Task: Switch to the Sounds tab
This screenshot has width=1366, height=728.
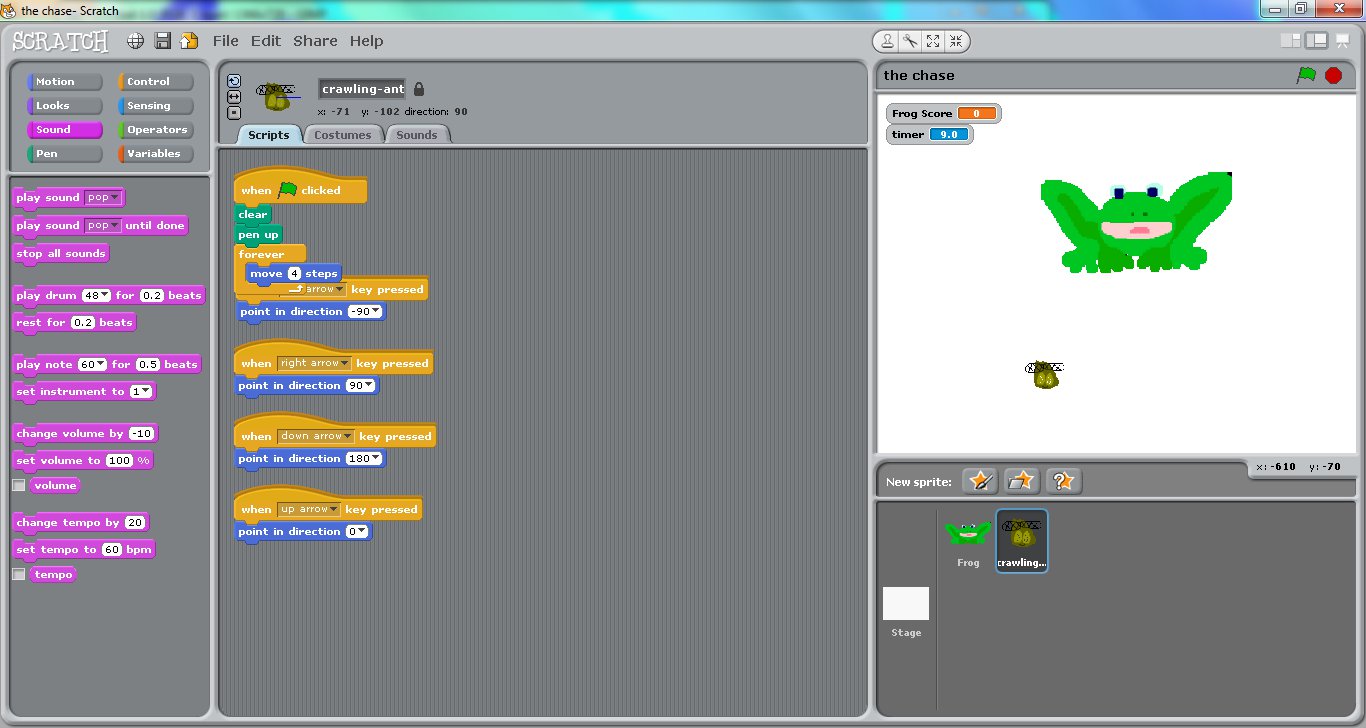Action: tap(417, 135)
